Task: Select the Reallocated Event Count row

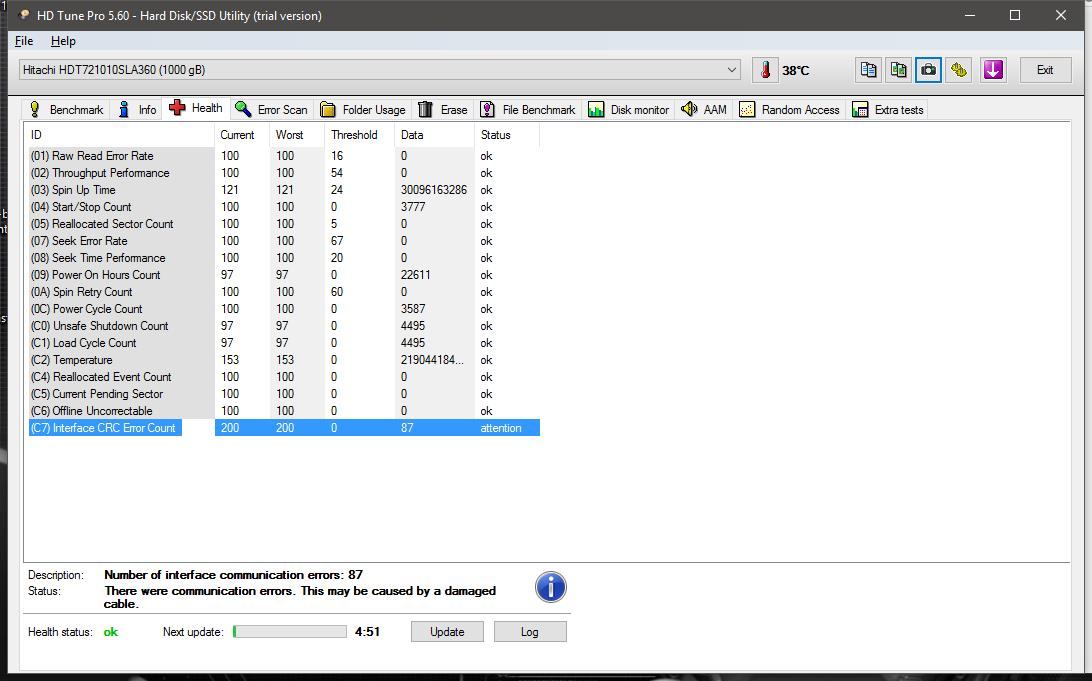Action: [x=284, y=377]
